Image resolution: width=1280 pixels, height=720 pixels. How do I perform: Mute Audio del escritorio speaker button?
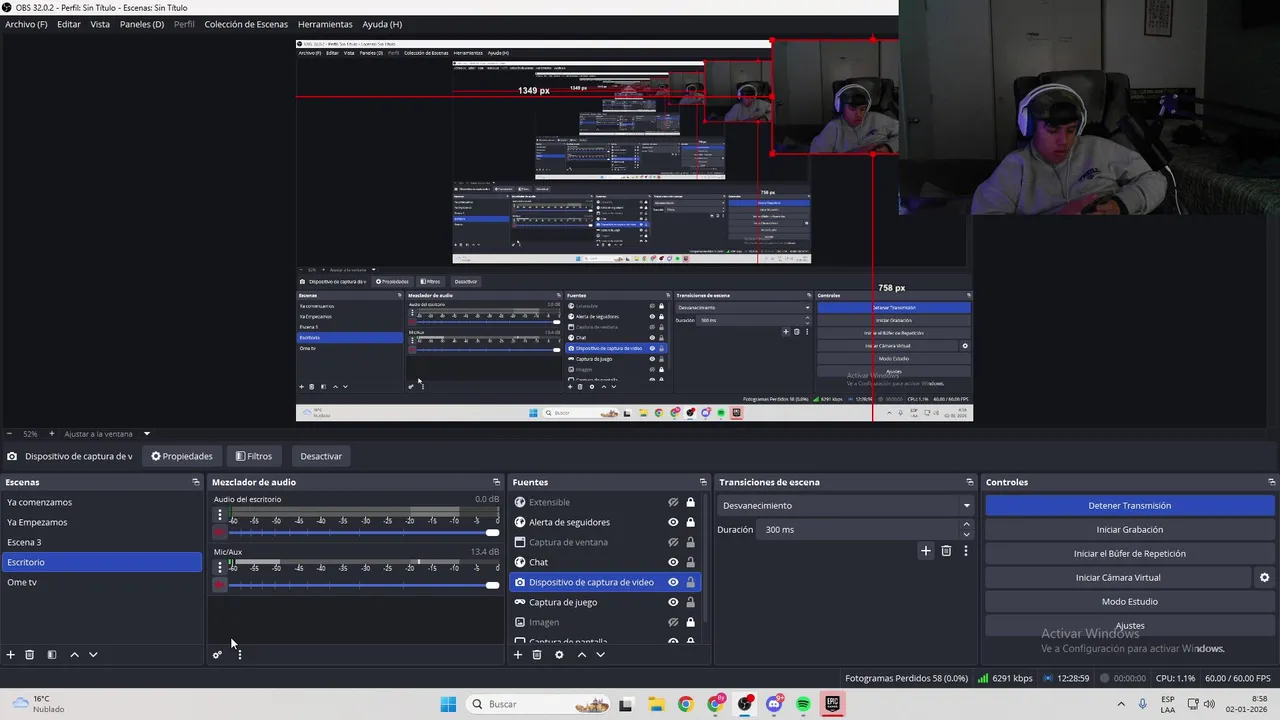tap(220, 532)
